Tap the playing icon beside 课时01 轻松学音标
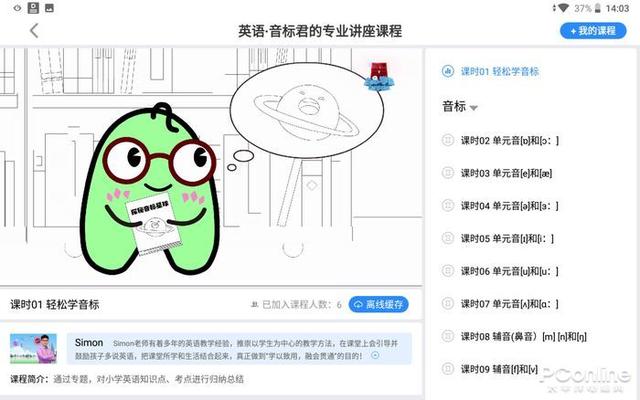The height and width of the screenshot is (400, 640). point(448,71)
